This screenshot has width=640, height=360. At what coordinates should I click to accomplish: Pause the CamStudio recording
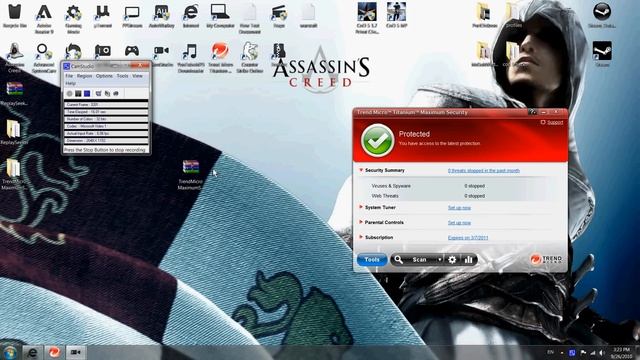pos(78,93)
